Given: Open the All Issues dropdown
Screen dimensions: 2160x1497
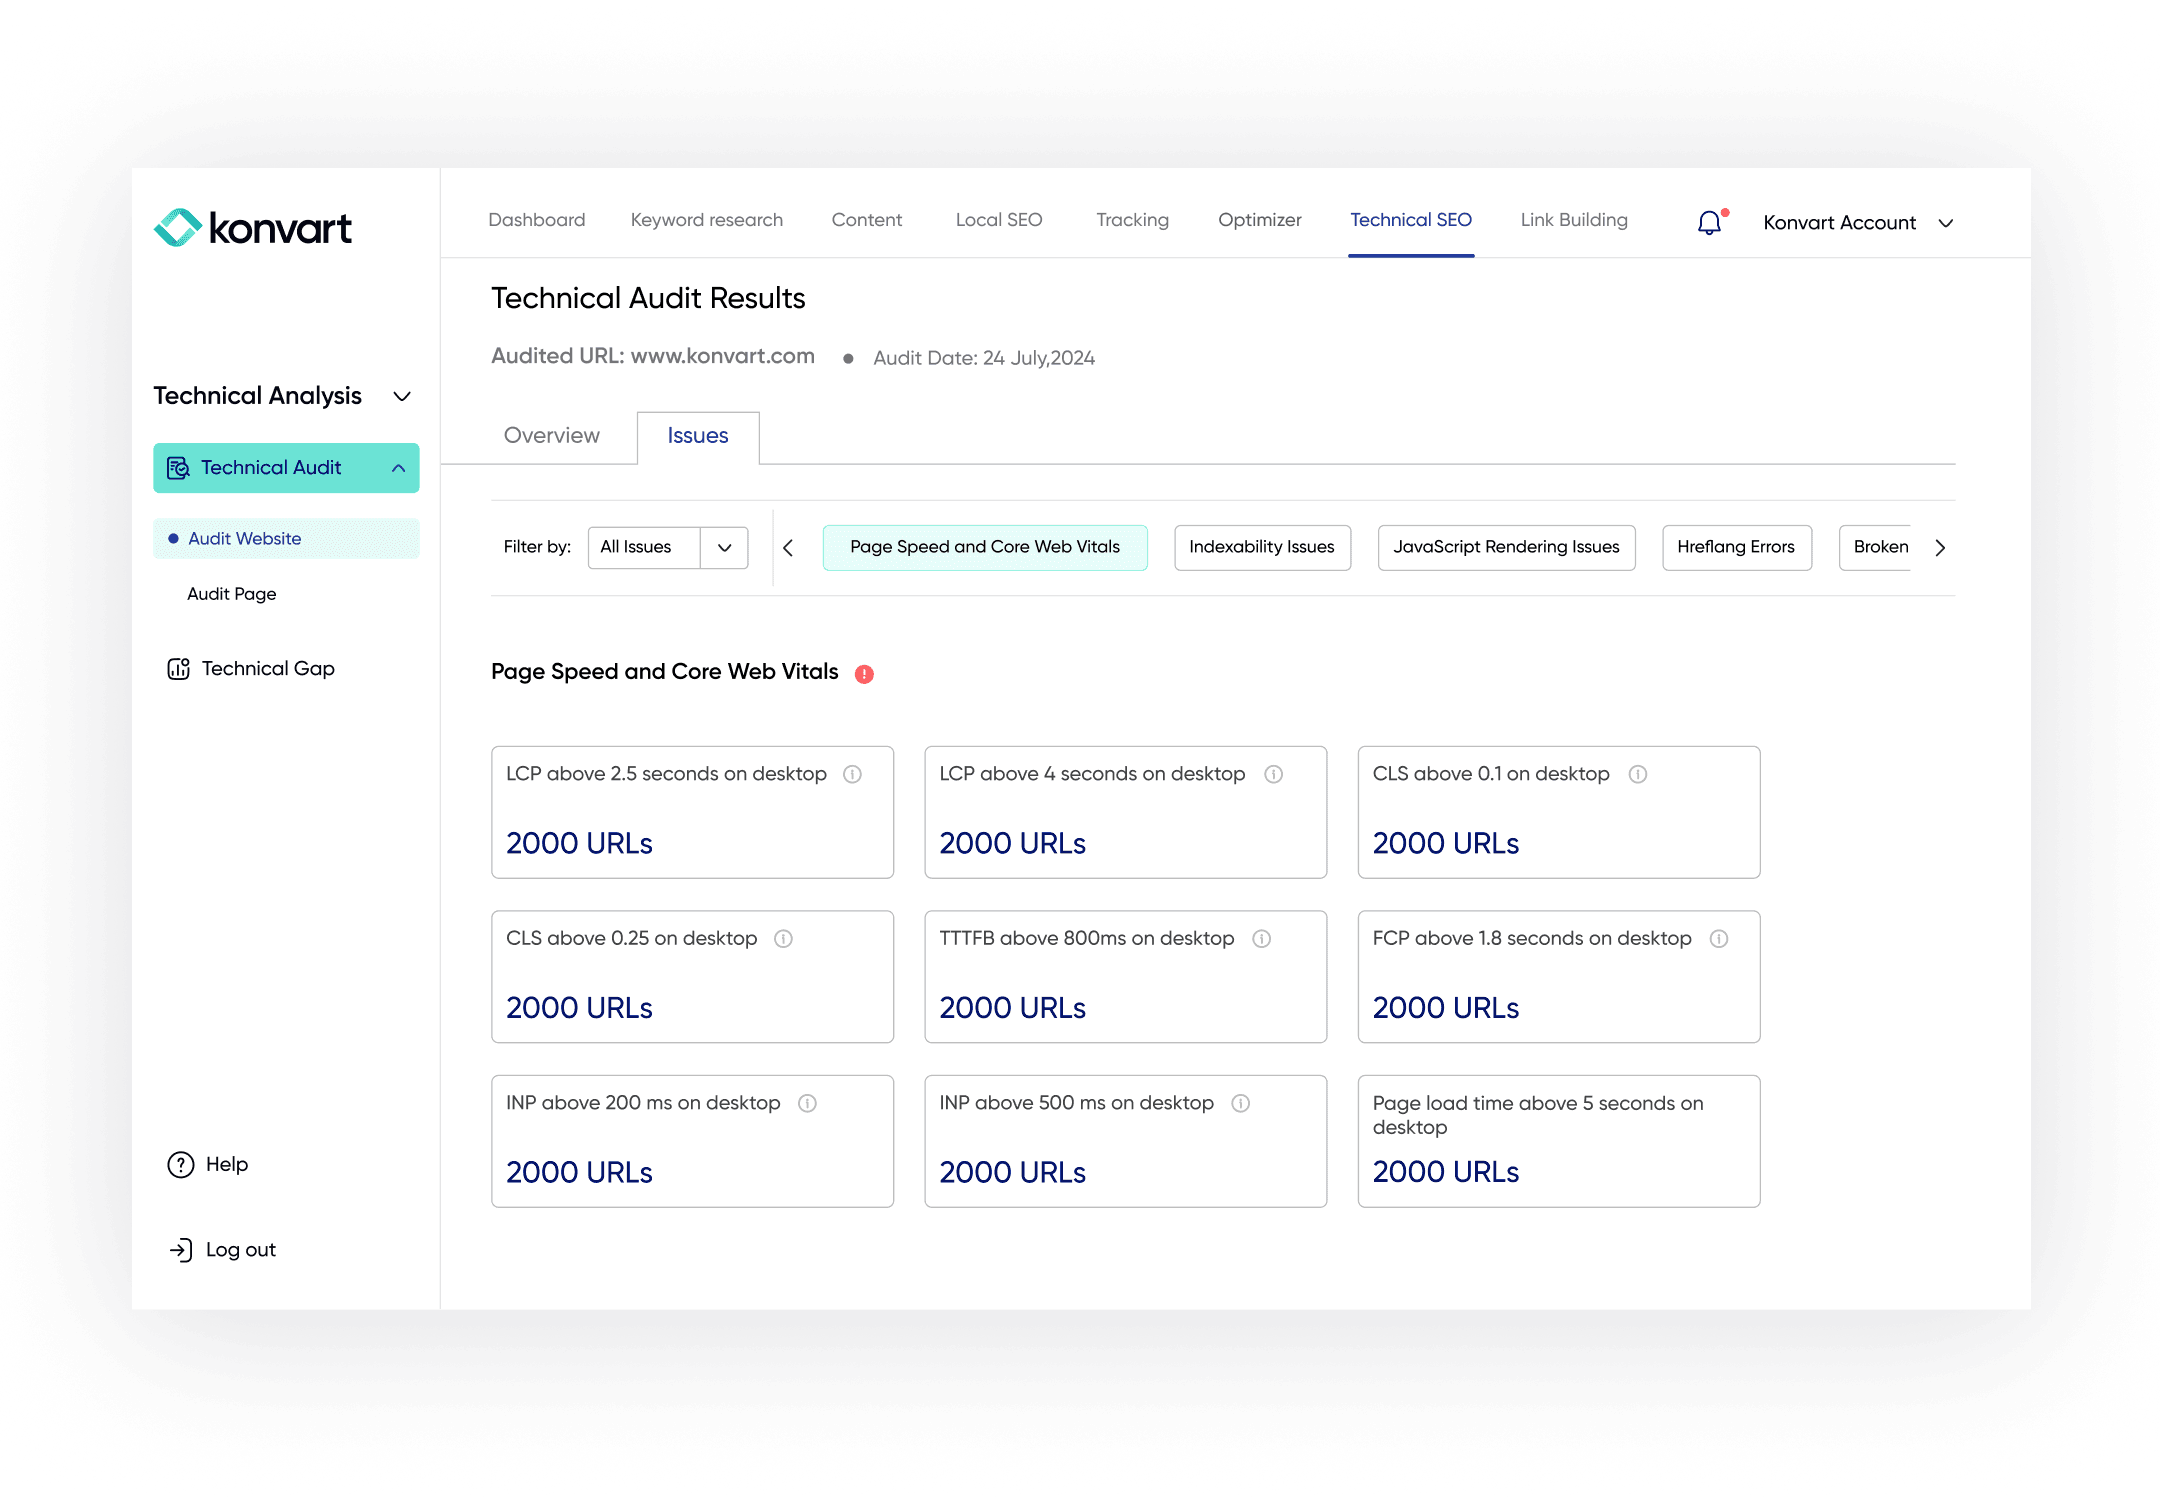Looking at the screenshot, I should click(x=724, y=547).
